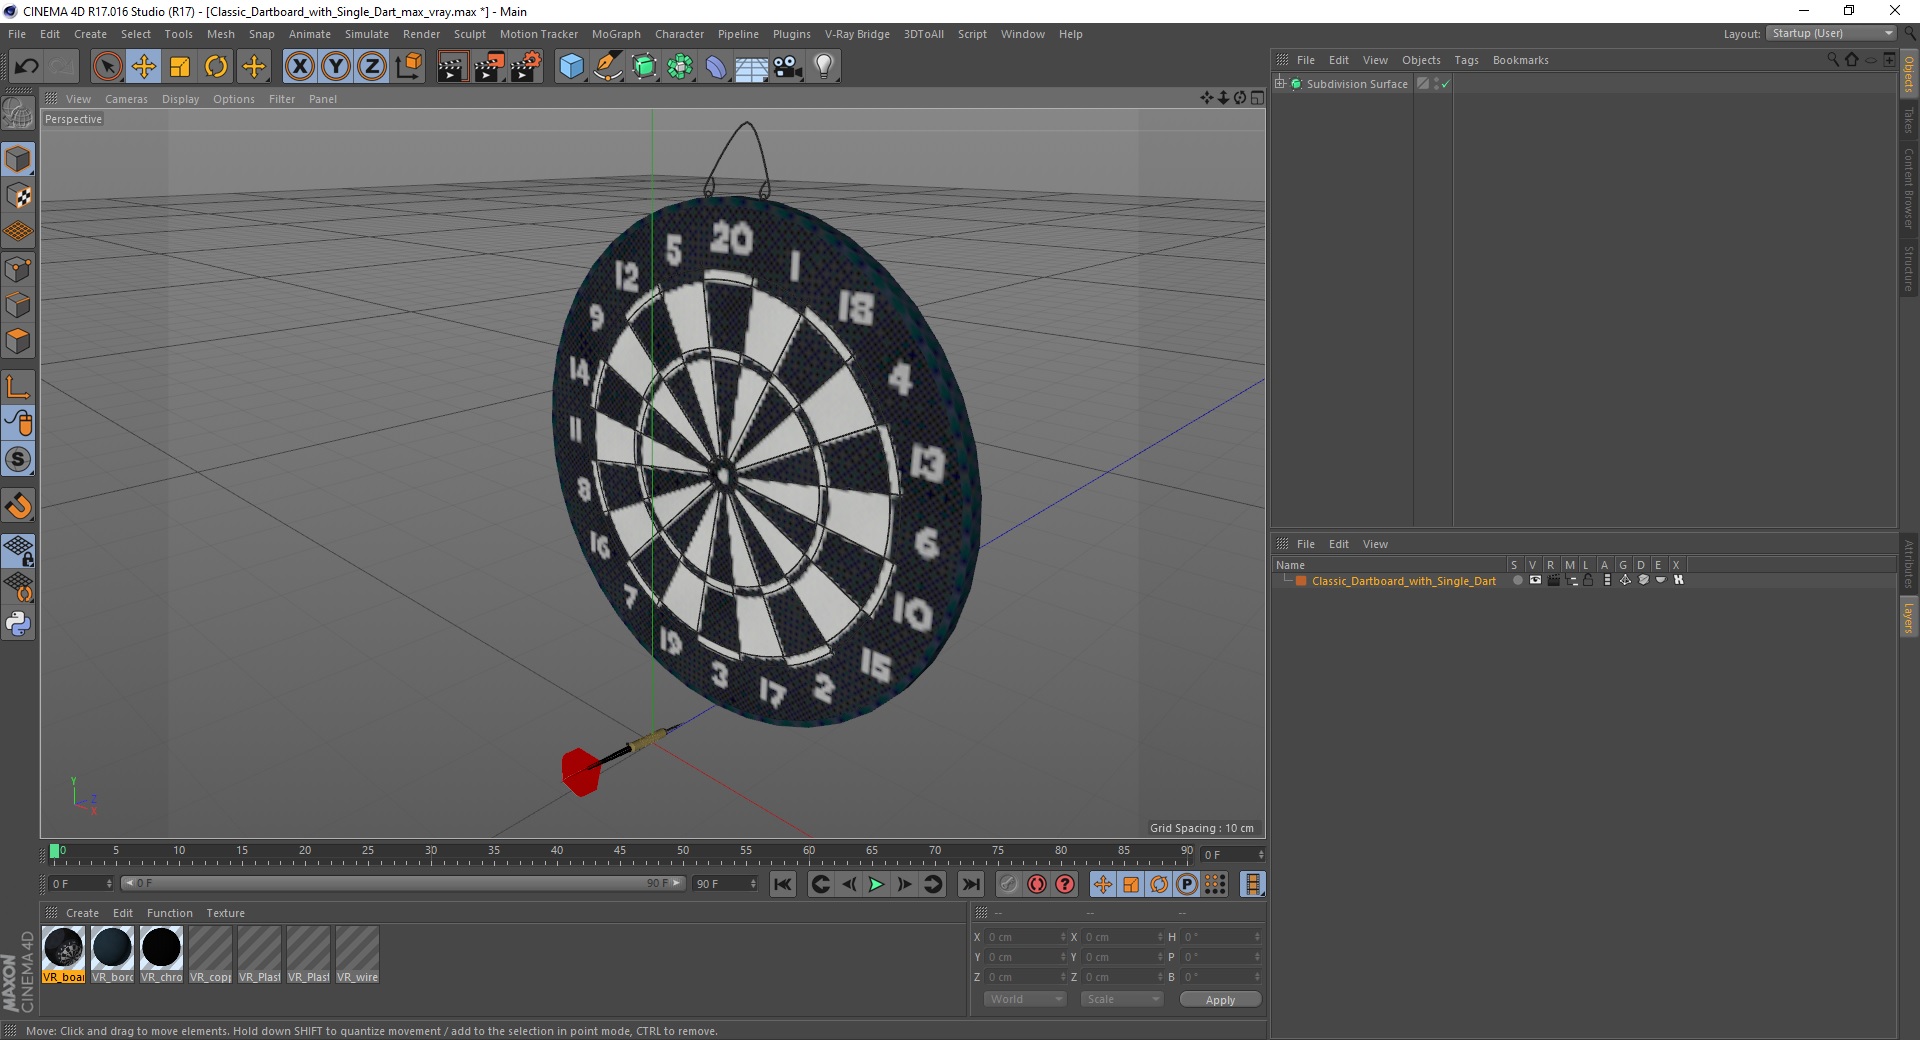
Task: Switch to Polygons mode
Action: tap(18, 341)
